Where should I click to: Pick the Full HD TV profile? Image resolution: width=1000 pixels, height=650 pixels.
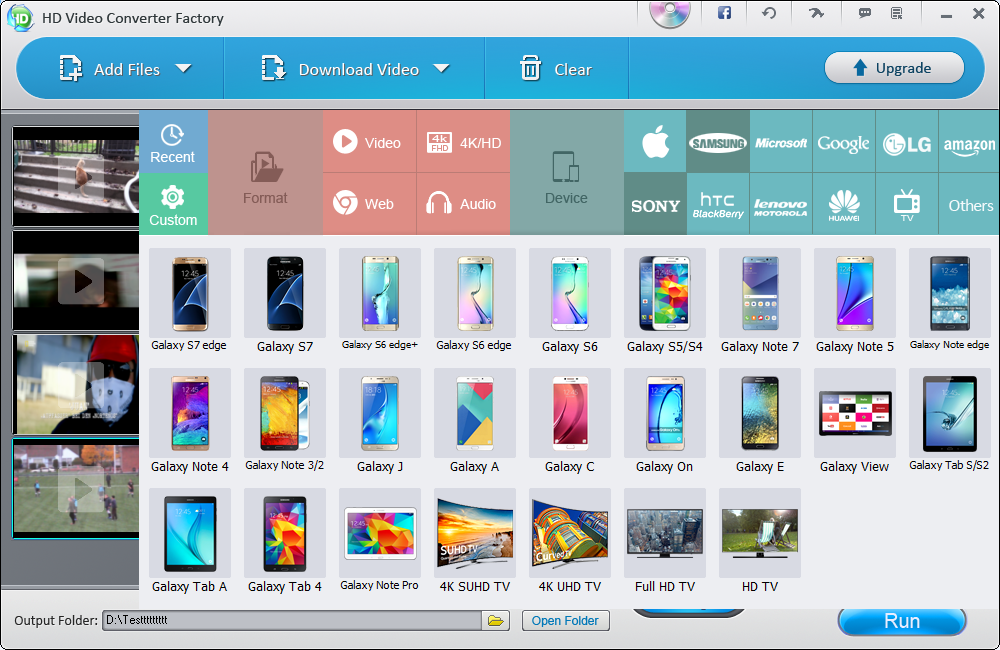point(665,541)
